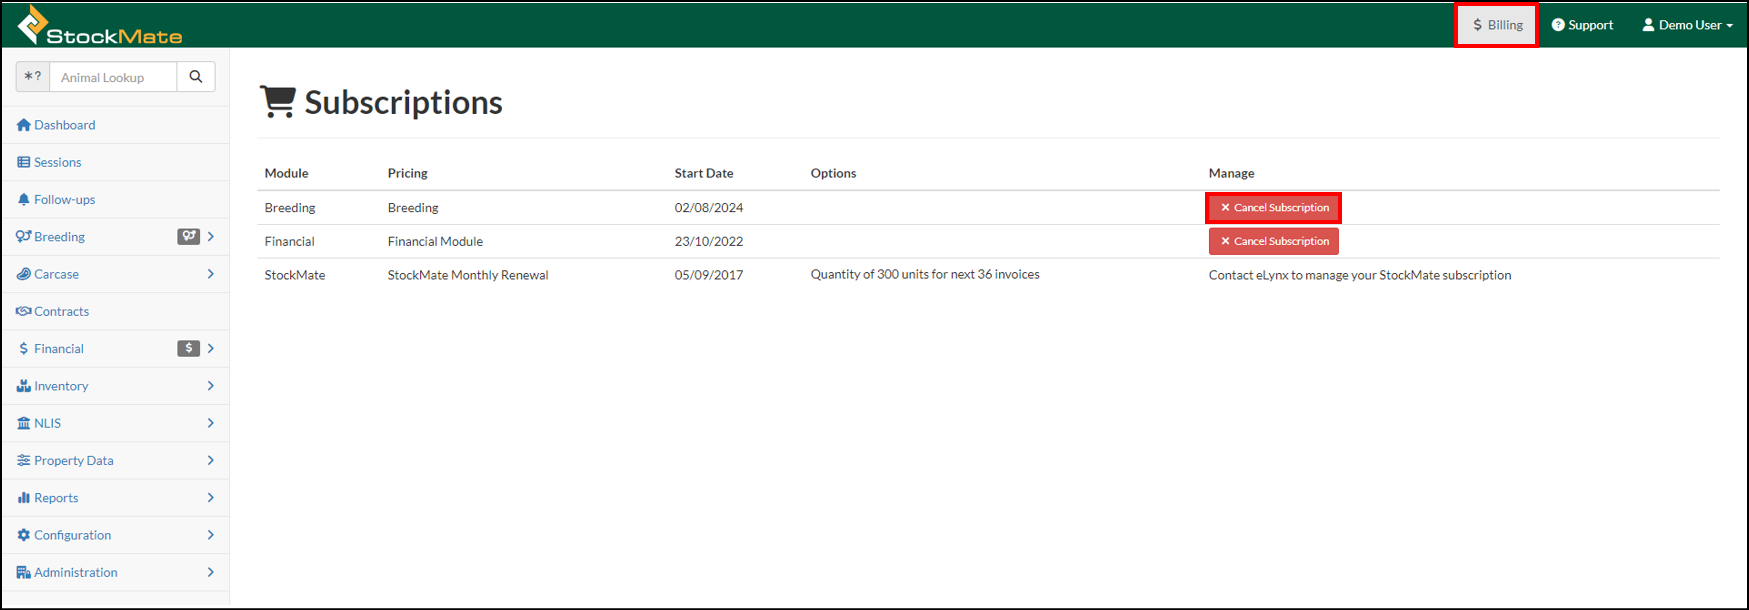Click the Subscriptions page heading

[403, 102]
